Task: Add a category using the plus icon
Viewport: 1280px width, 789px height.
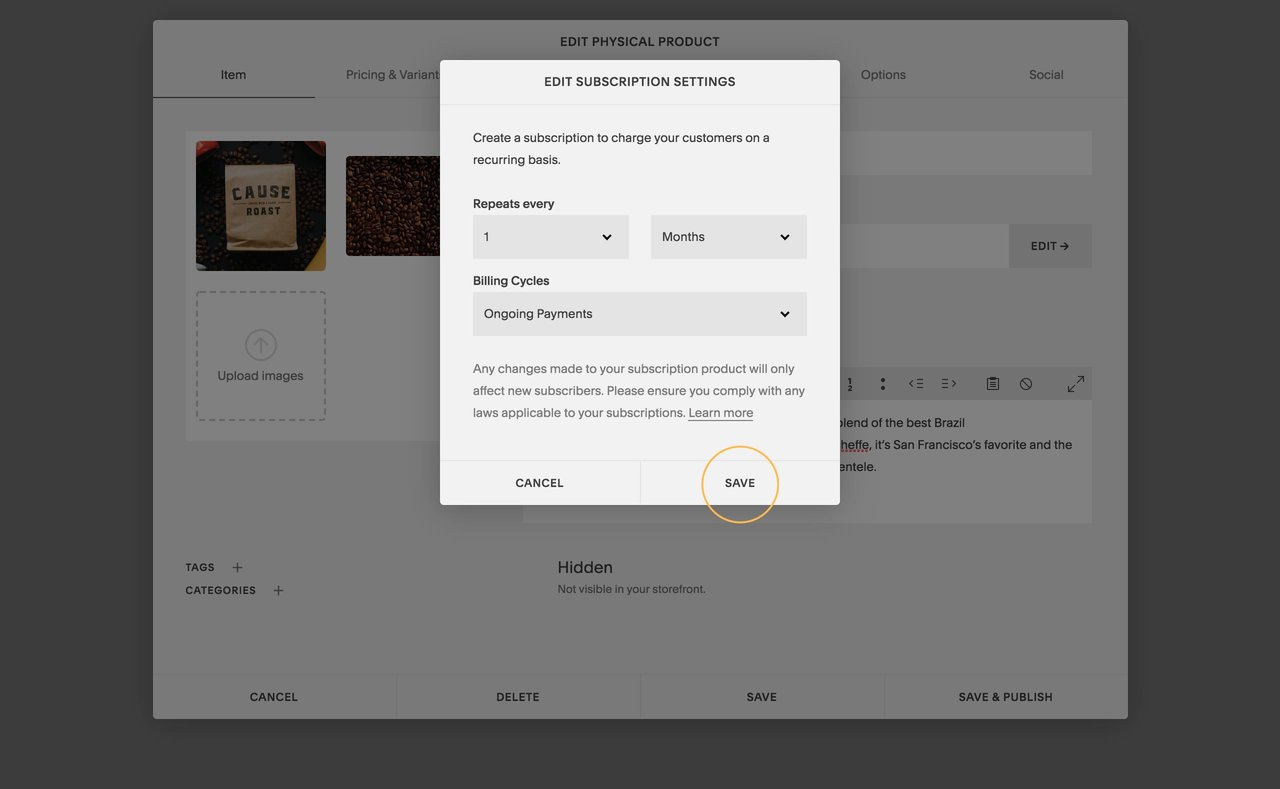Action: 278,590
